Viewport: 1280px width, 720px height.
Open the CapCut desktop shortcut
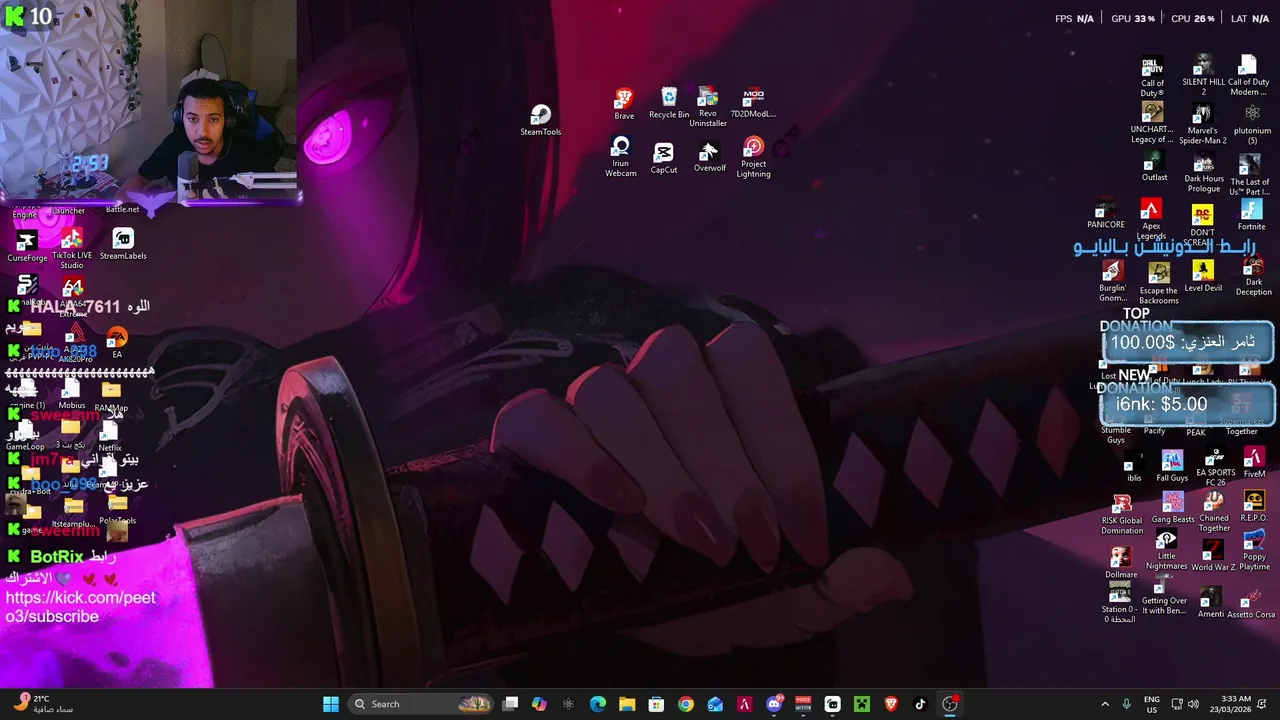(x=664, y=158)
